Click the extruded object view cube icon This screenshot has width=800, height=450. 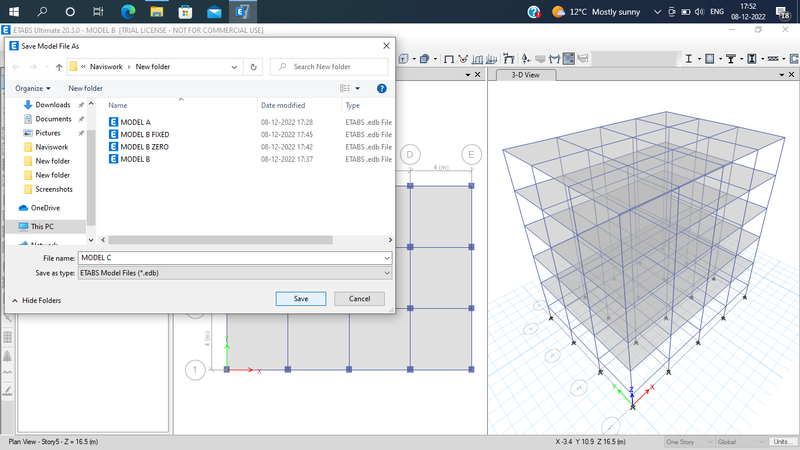424,59
